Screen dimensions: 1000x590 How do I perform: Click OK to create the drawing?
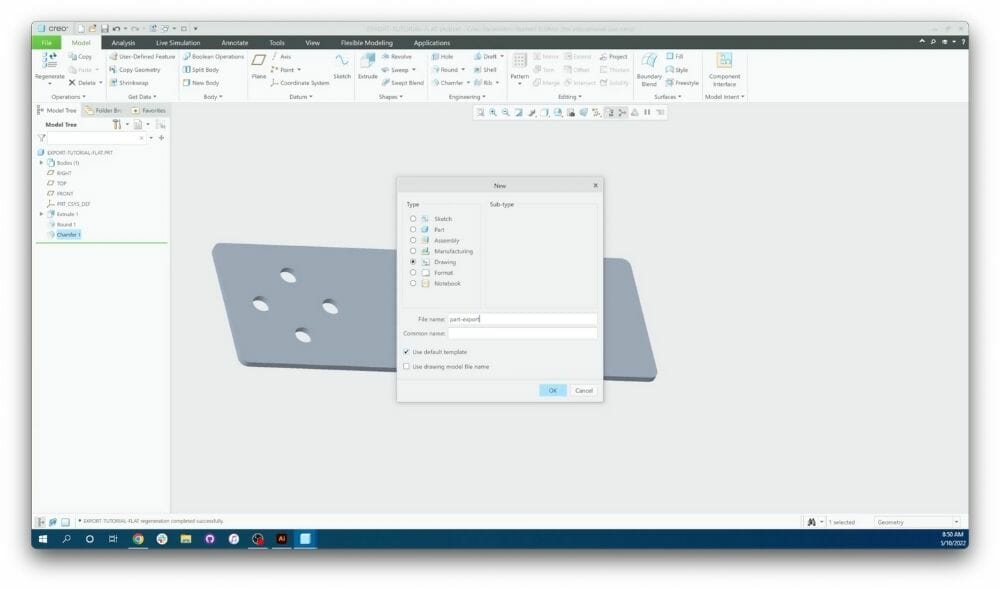(x=552, y=391)
